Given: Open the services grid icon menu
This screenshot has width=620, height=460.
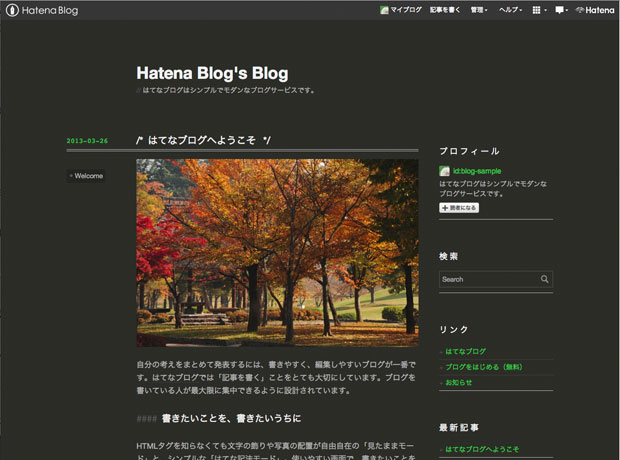Looking at the screenshot, I should pos(539,10).
